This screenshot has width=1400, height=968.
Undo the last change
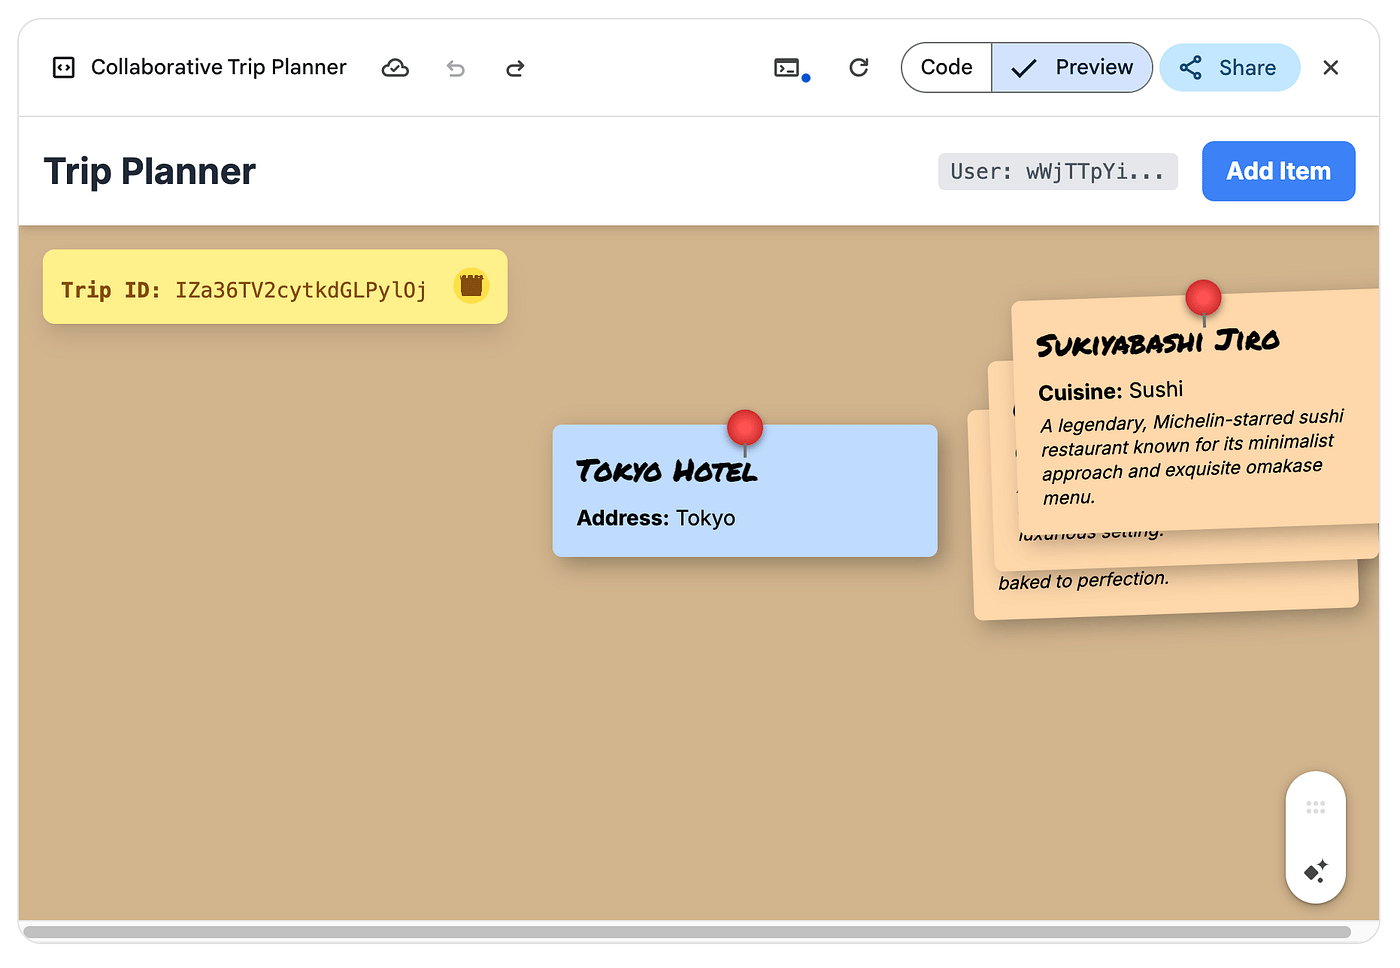456,68
